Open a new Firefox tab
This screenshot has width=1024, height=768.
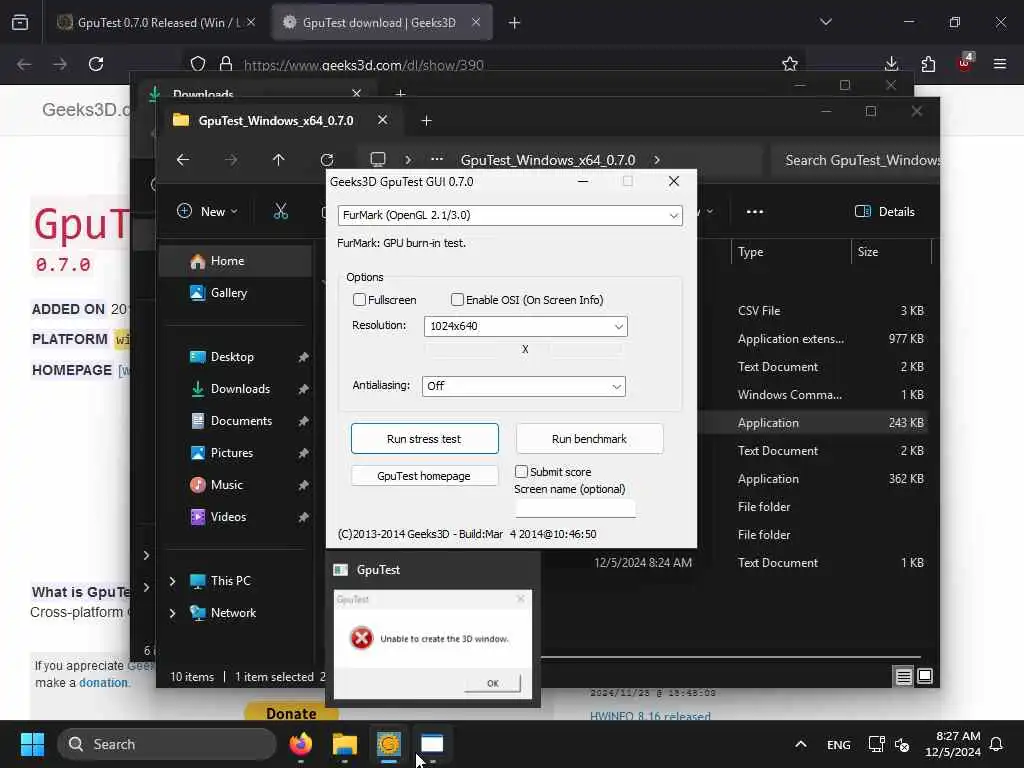[515, 22]
